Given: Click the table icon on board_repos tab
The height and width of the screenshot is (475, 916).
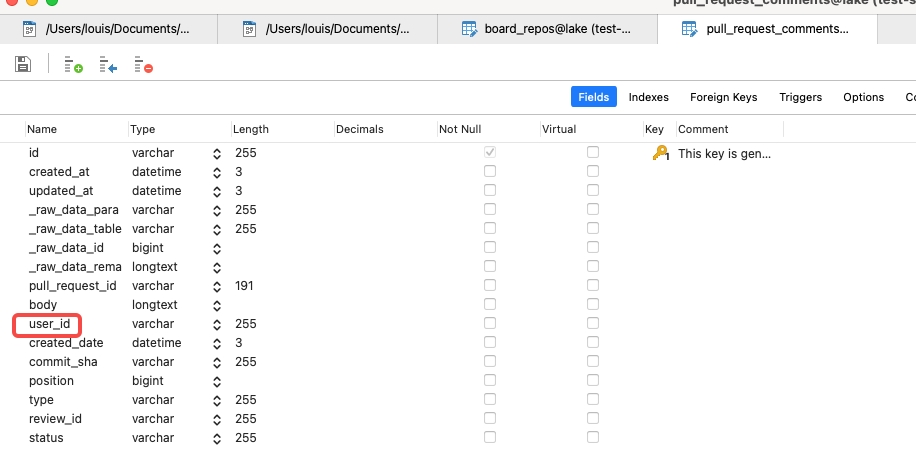Looking at the screenshot, I should 469,29.
